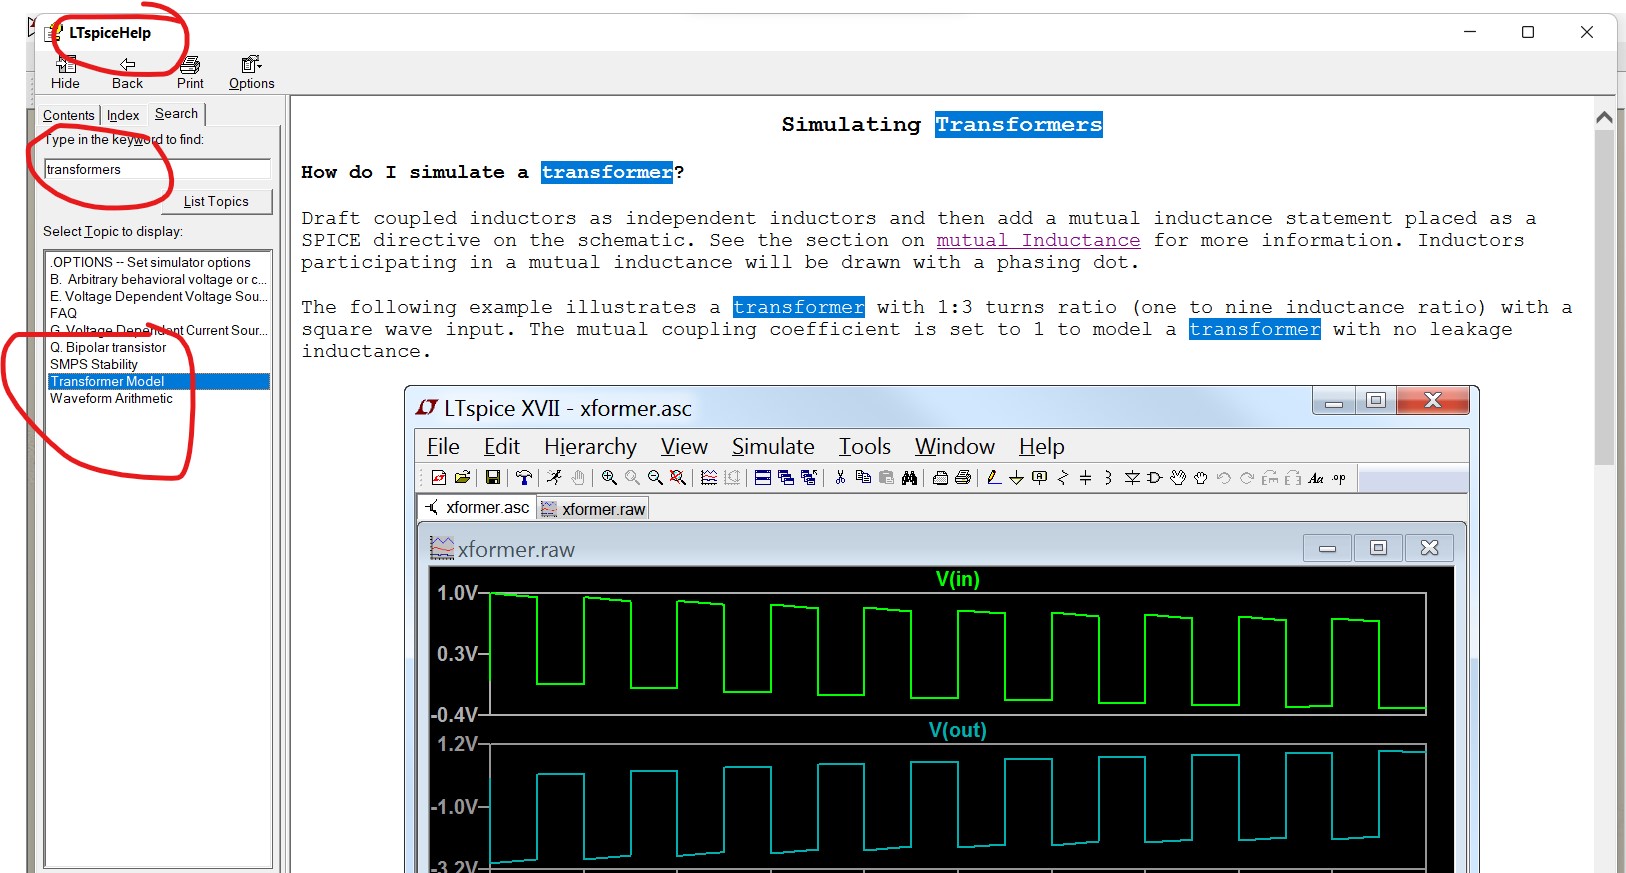The image size is (1626, 873).
Task: Click the V(in) trace label in the plot
Action: click(957, 579)
